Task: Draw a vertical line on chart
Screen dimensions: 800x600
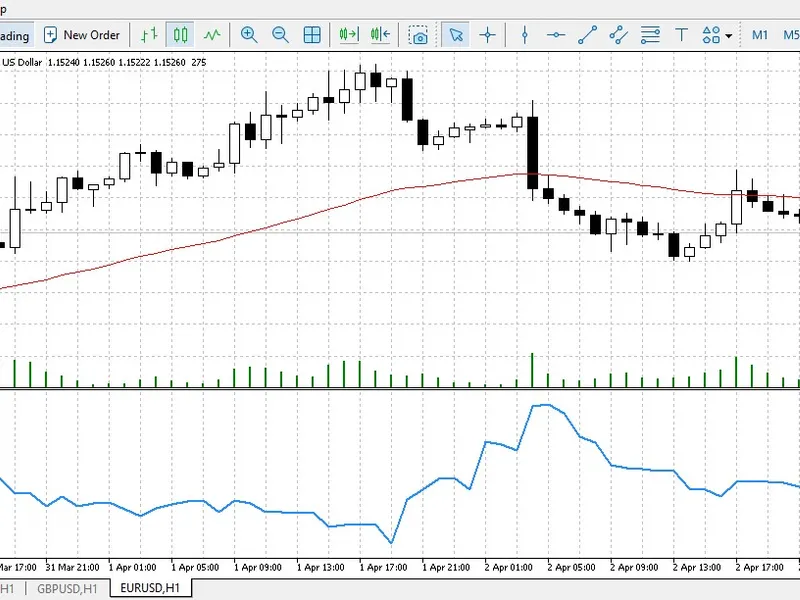Action: pyautogui.click(x=524, y=35)
